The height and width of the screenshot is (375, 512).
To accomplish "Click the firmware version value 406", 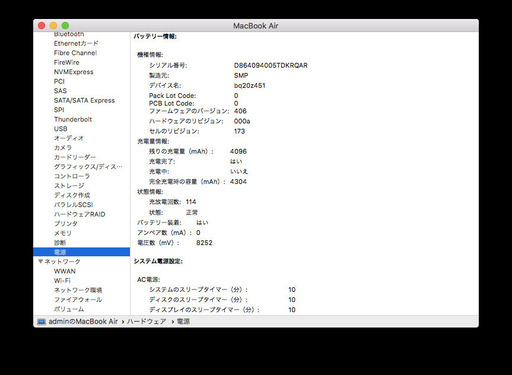I will 240,111.
